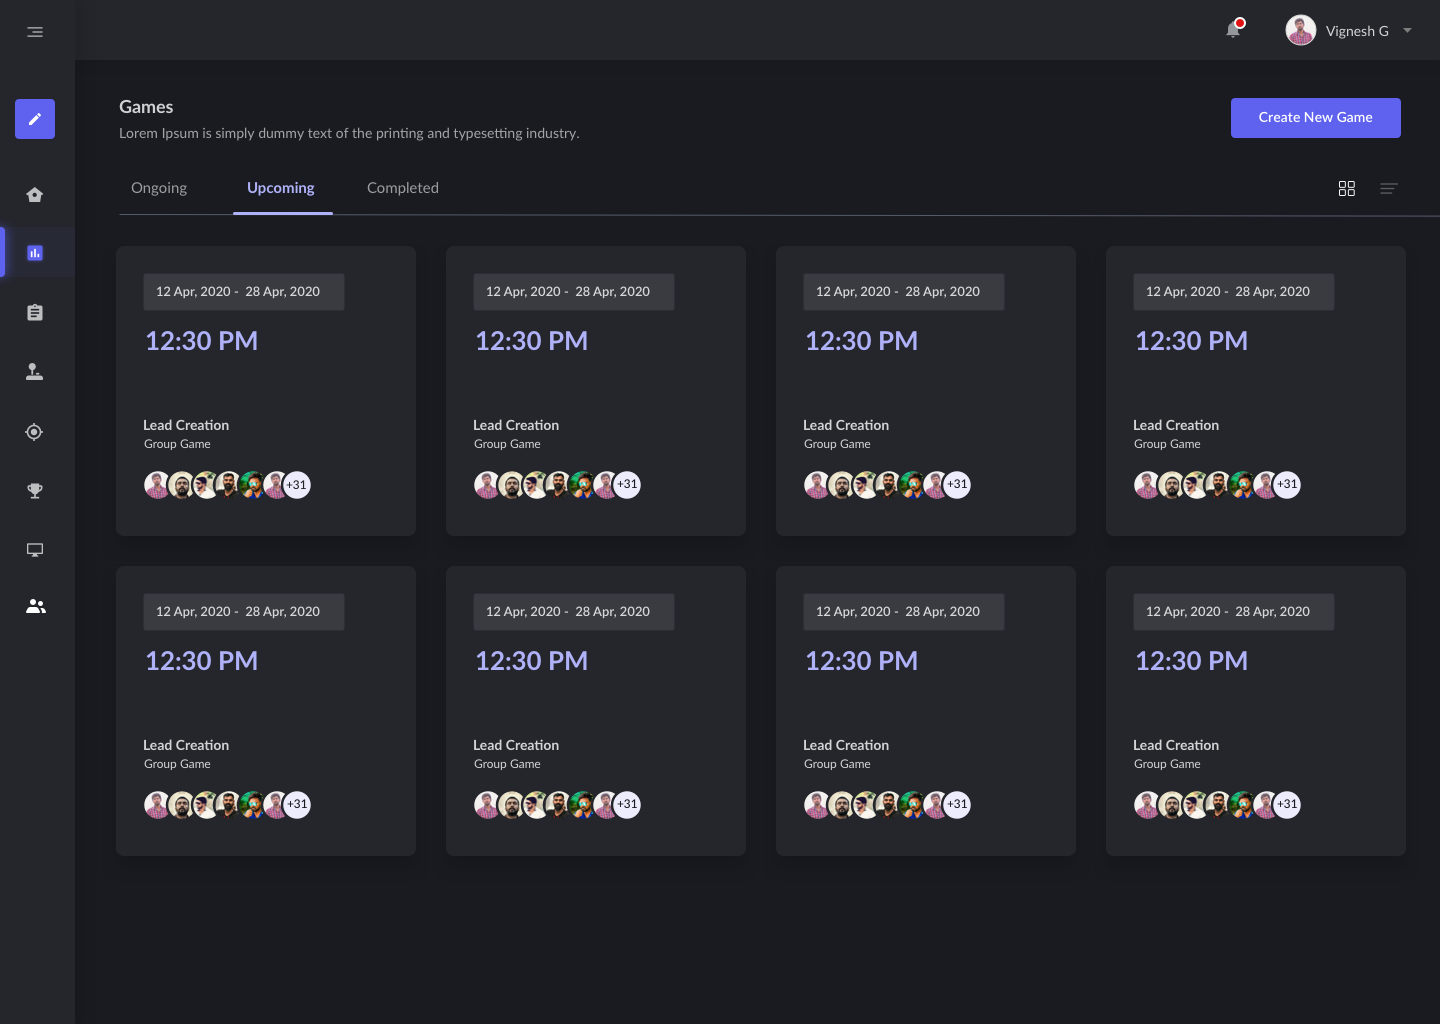Switch to list view layout
The width and height of the screenshot is (1440, 1024).
(x=1389, y=188)
